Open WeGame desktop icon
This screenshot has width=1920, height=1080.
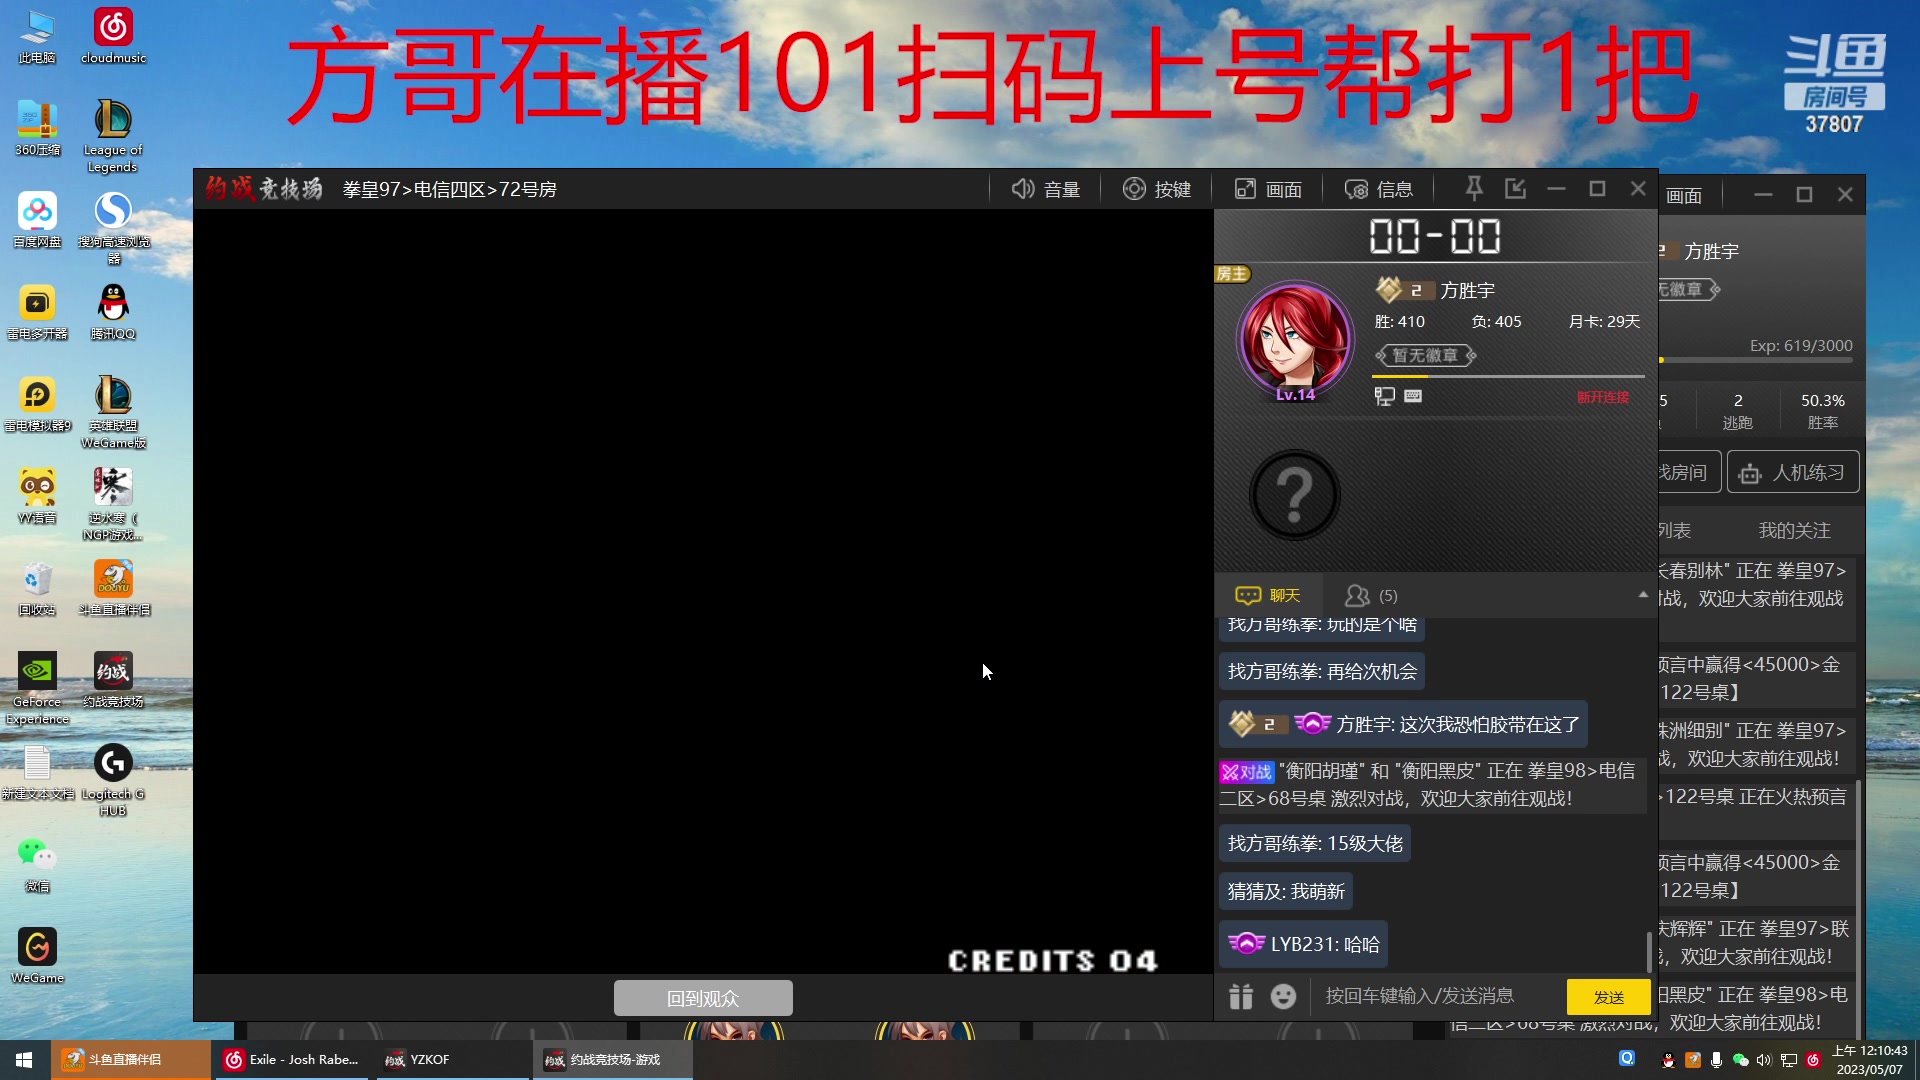(x=37, y=956)
